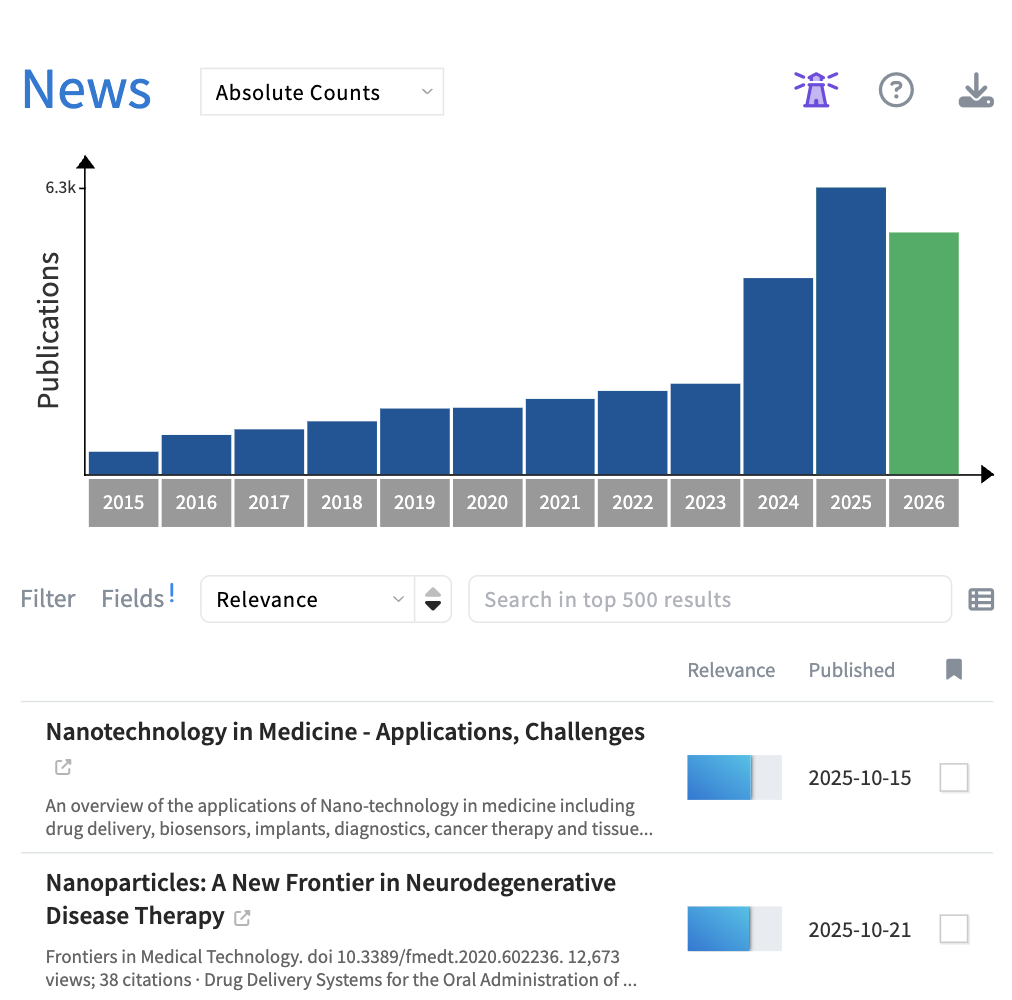Open the lighthouse alert icon
Image resolution: width=1012 pixels, height=1000 pixels.
click(815, 89)
